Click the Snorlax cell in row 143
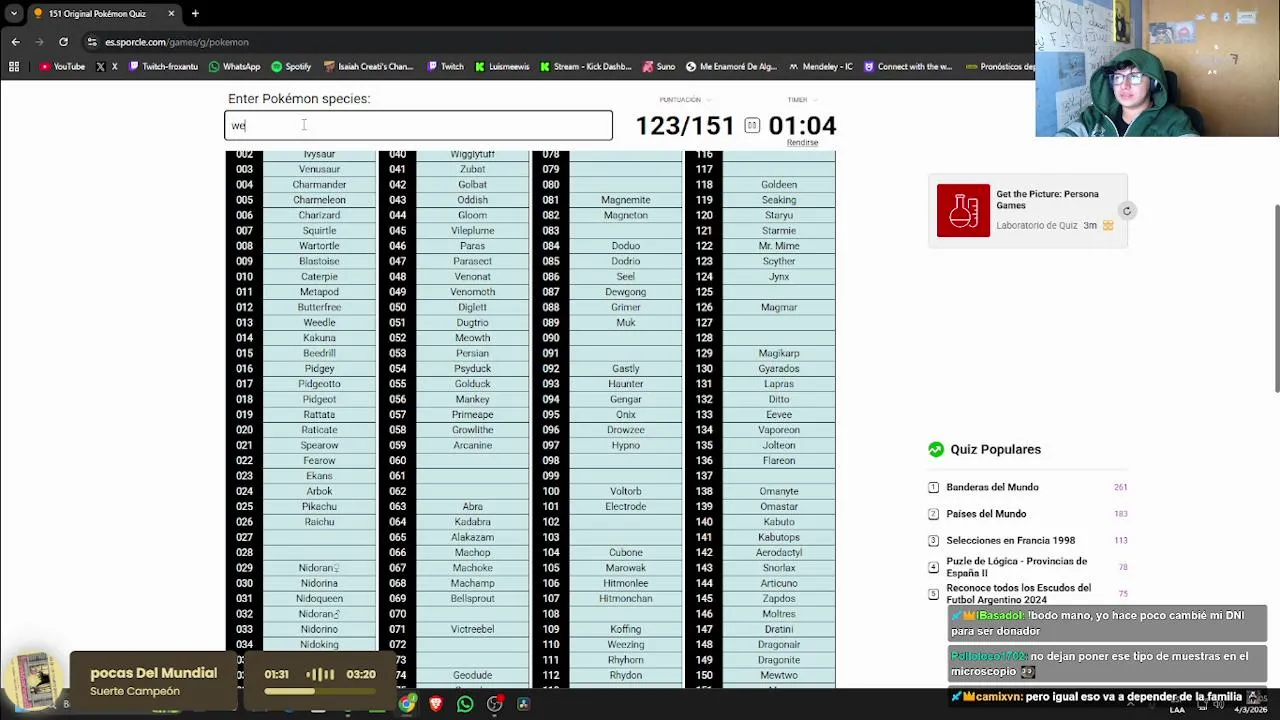This screenshot has height=720, width=1280. [778, 568]
